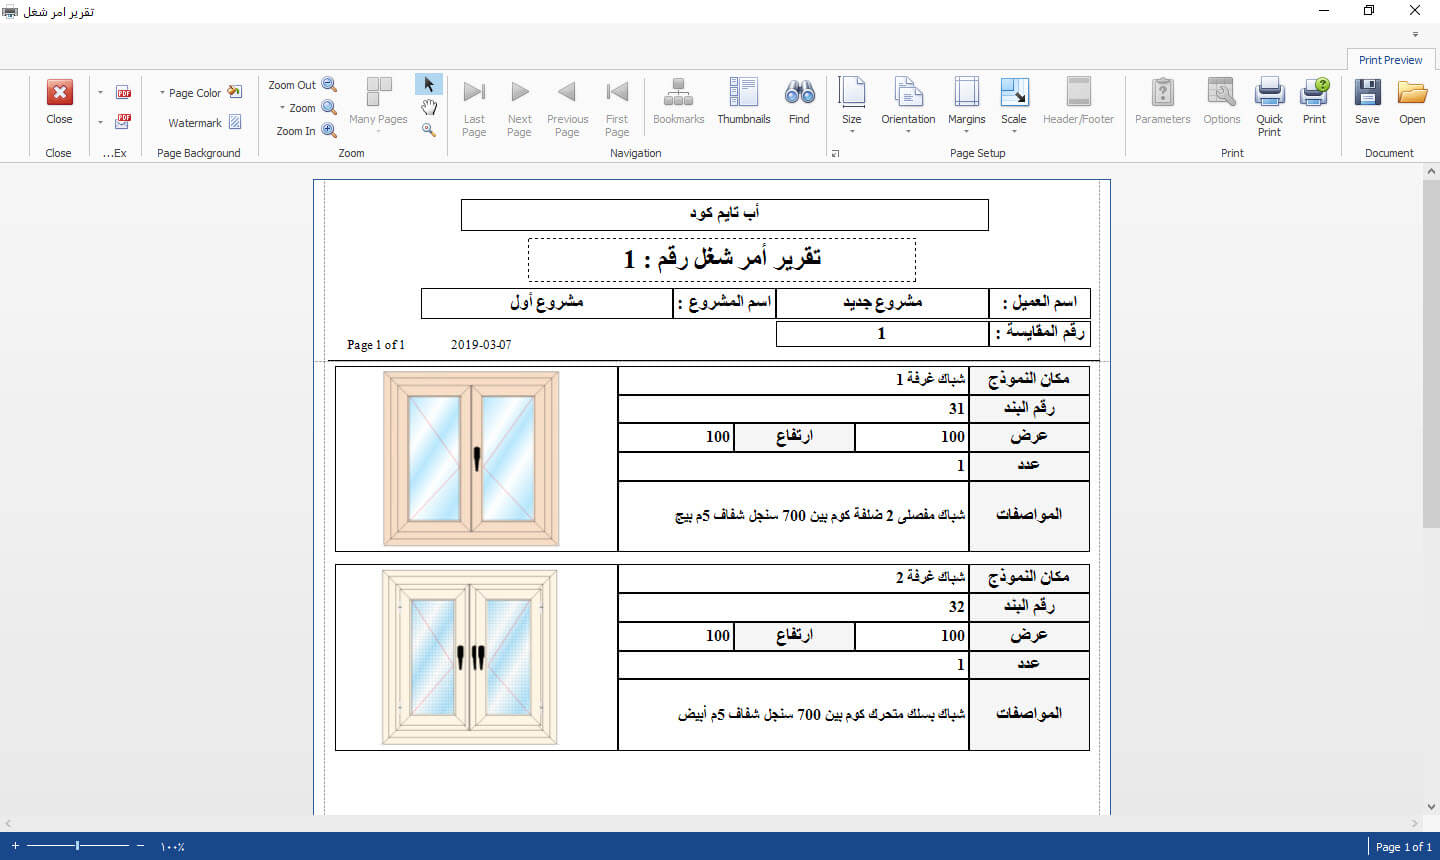Open the Scale options
The image size is (1440, 860).
1014,100
